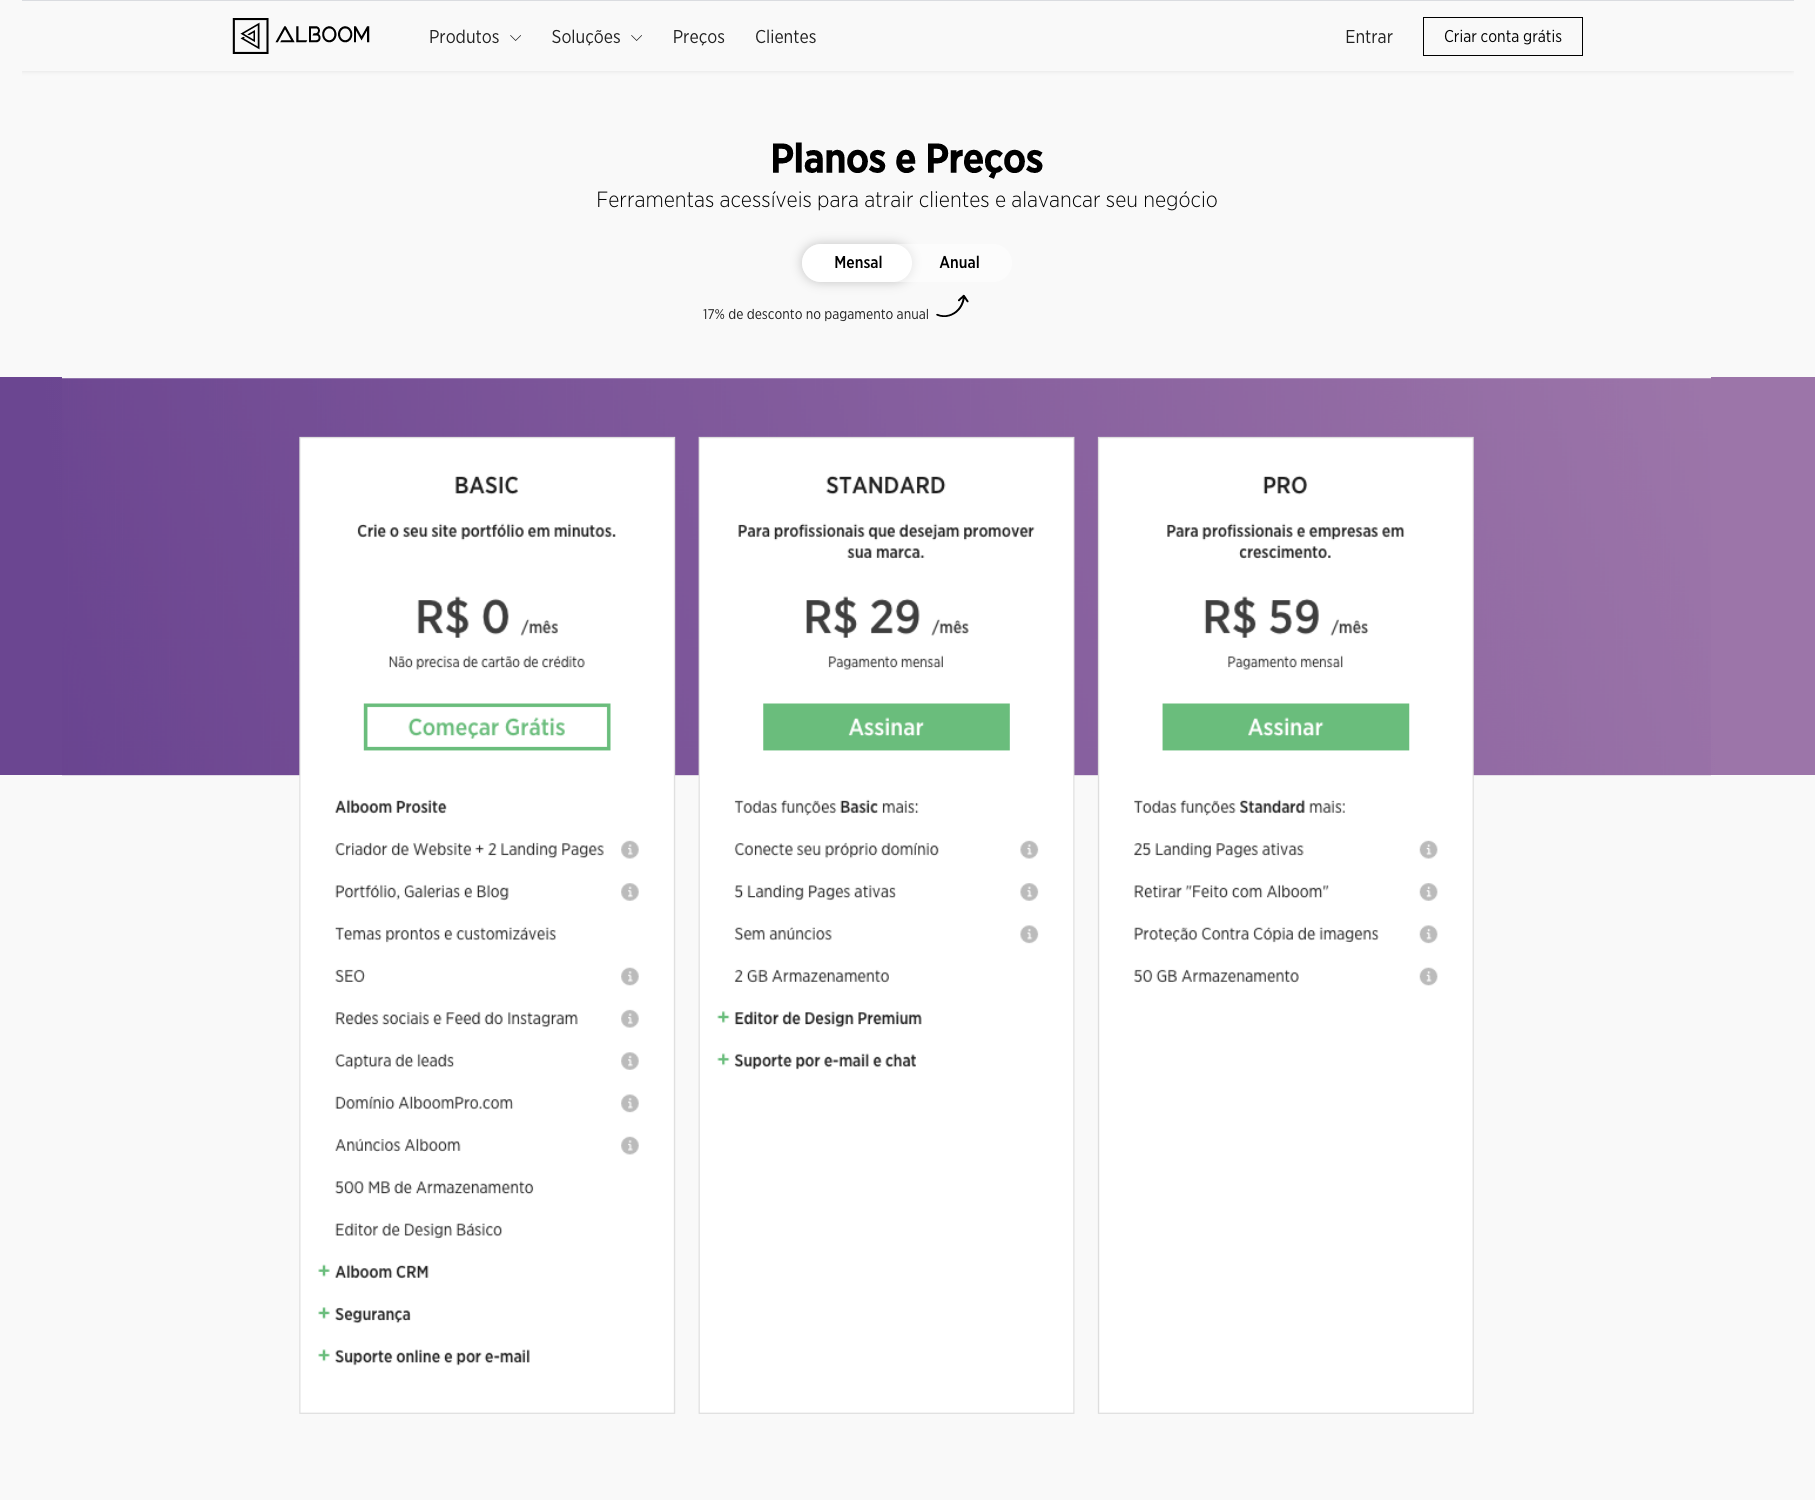
Task: Select the Mensal billing option
Action: click(x=858, y=262)
